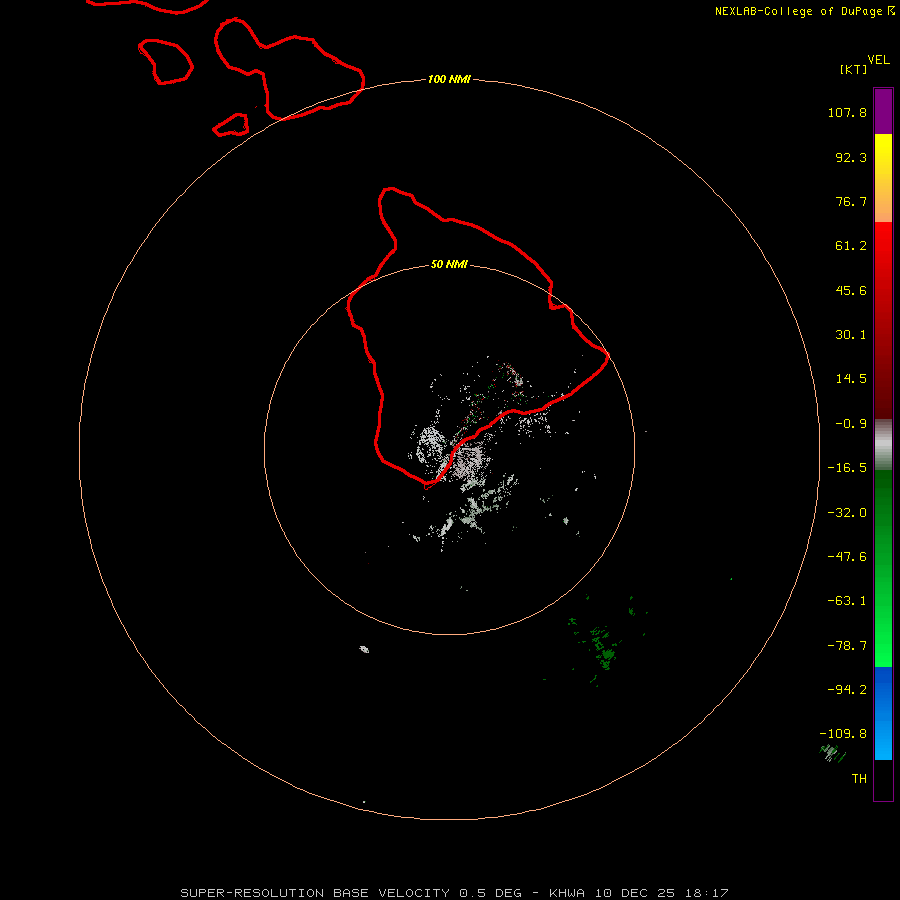Pick the black TH segment of velocity scale

tap(883, 779)
